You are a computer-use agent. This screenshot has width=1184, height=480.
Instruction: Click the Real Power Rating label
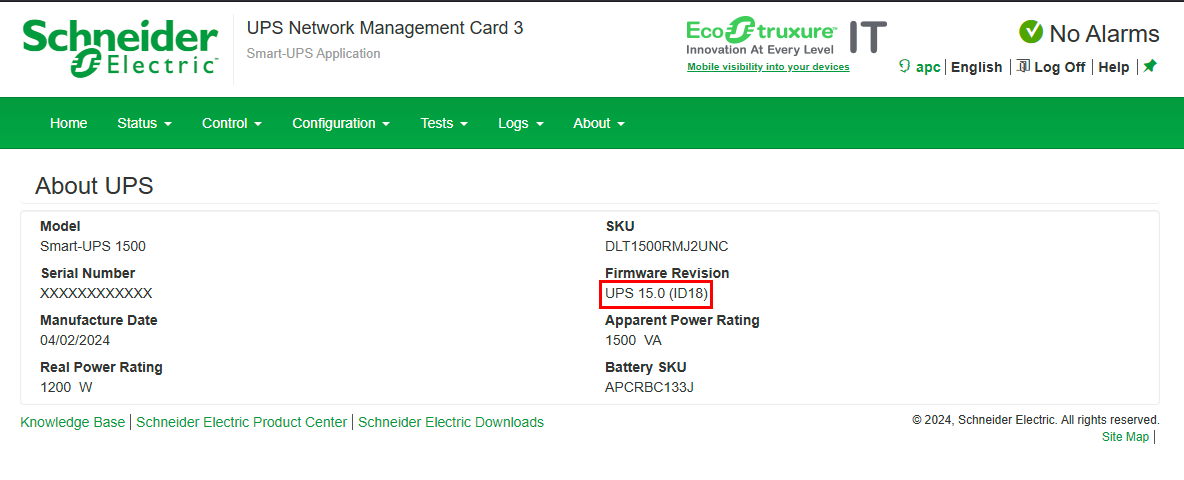[101, 368]
